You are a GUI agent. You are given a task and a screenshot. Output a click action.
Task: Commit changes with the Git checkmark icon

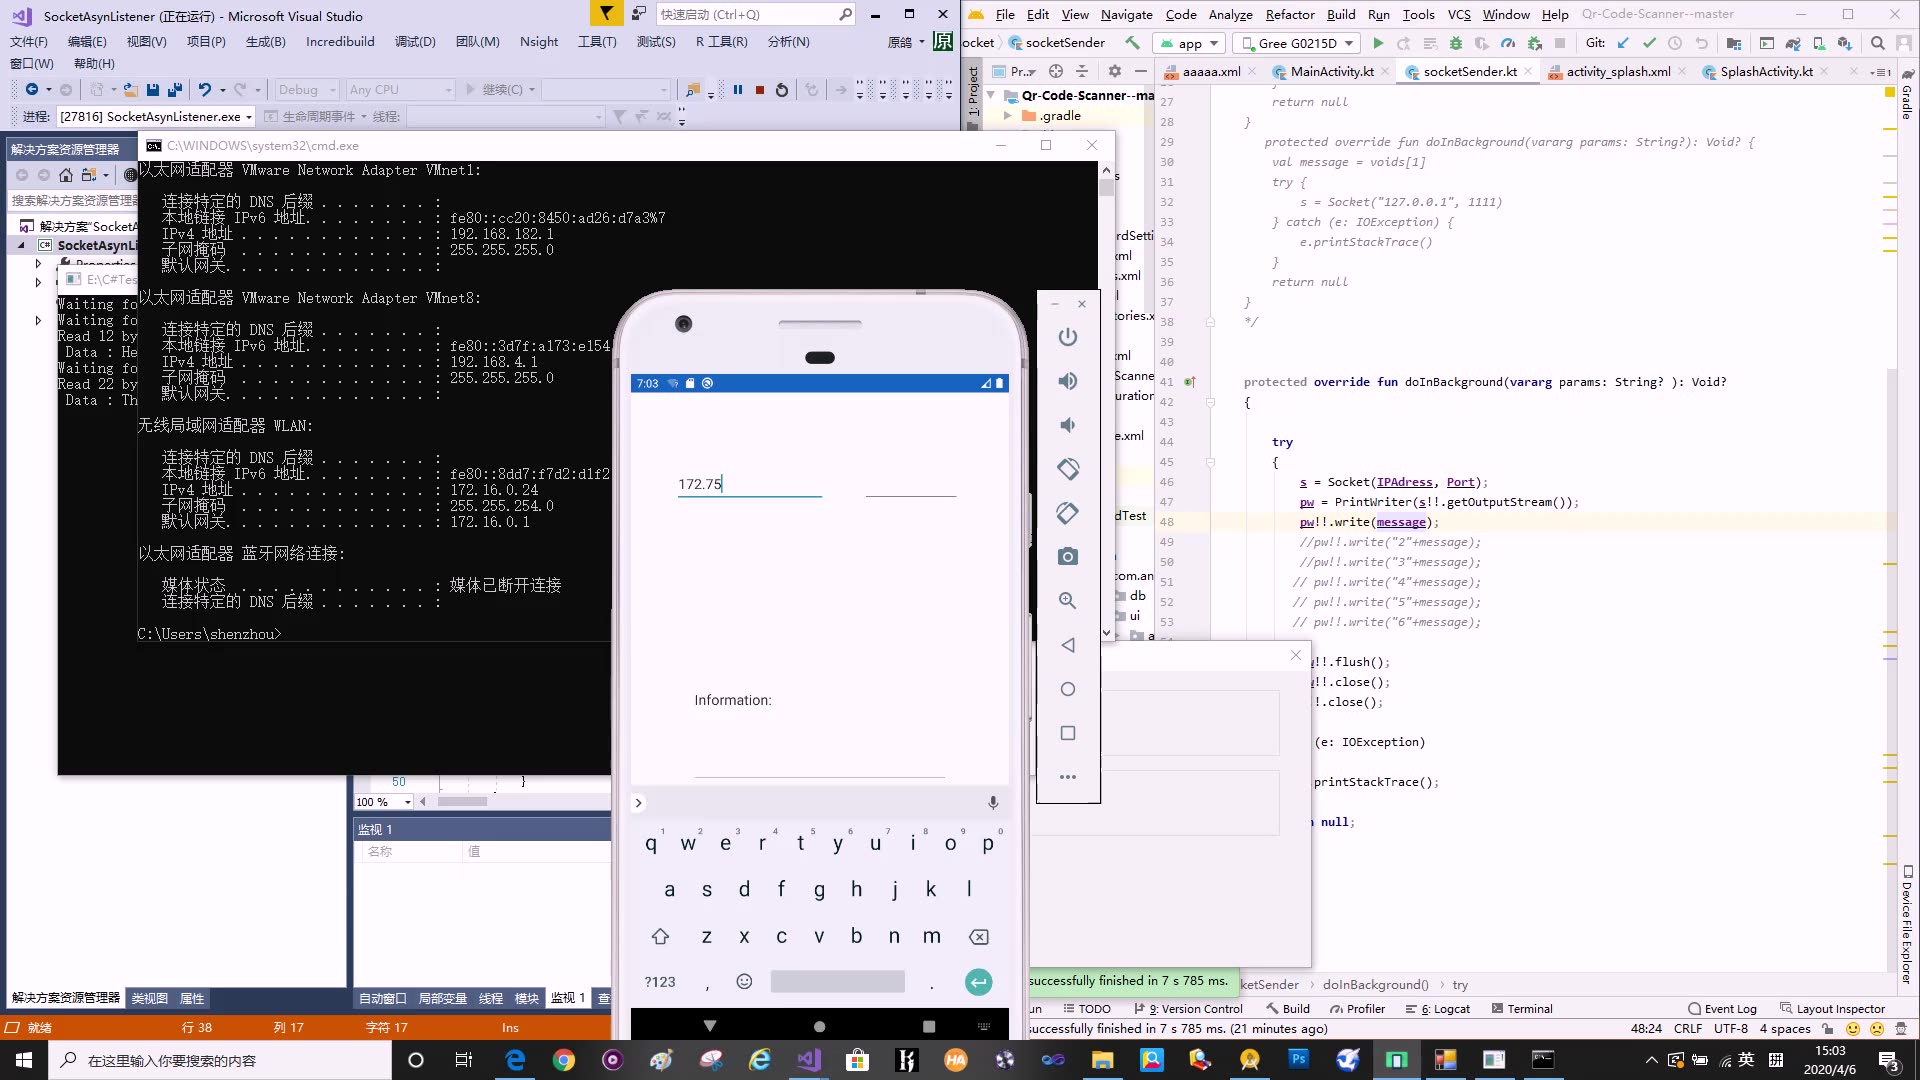pos(1650,43)
